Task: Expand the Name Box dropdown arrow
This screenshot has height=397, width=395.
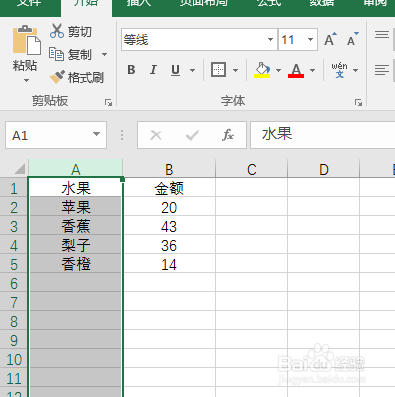Action: [96, 134]
